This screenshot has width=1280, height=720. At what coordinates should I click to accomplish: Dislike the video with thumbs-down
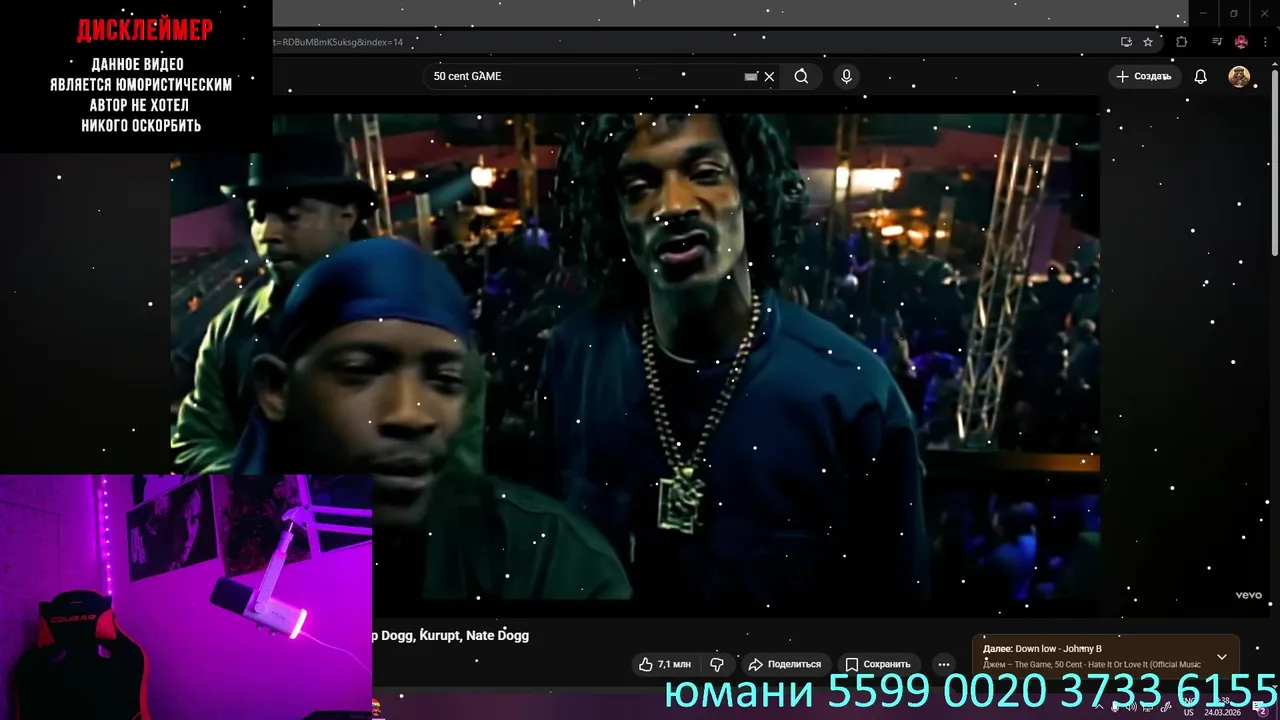[717, 664]
